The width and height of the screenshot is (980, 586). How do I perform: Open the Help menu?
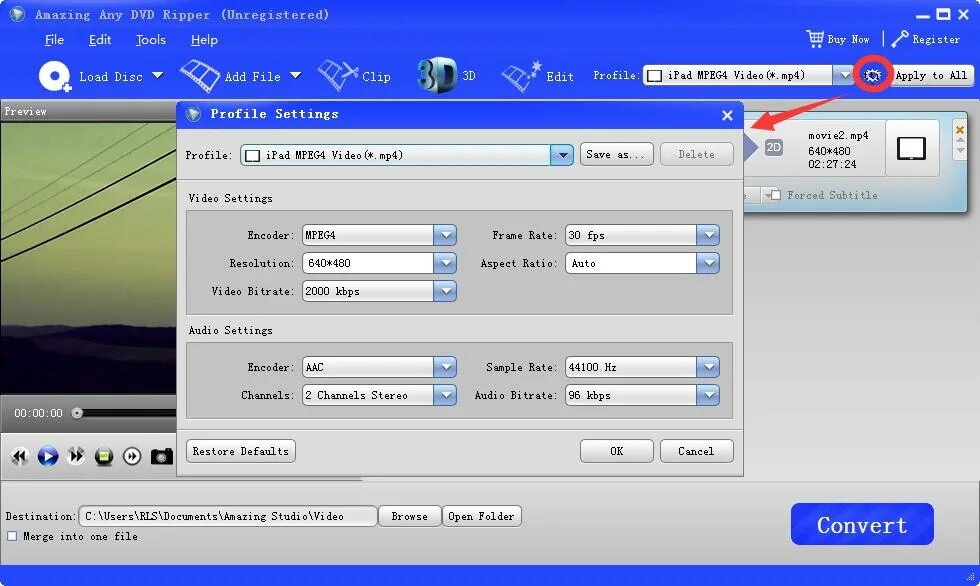(204, 40)
